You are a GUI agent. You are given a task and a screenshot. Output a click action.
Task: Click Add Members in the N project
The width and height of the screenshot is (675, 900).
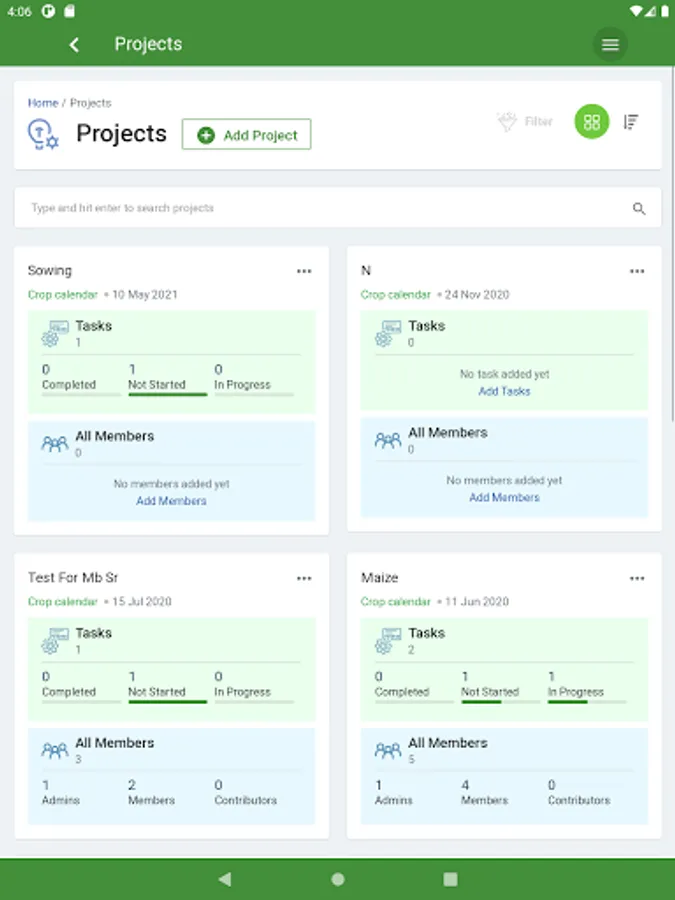[x=504, y=497]
